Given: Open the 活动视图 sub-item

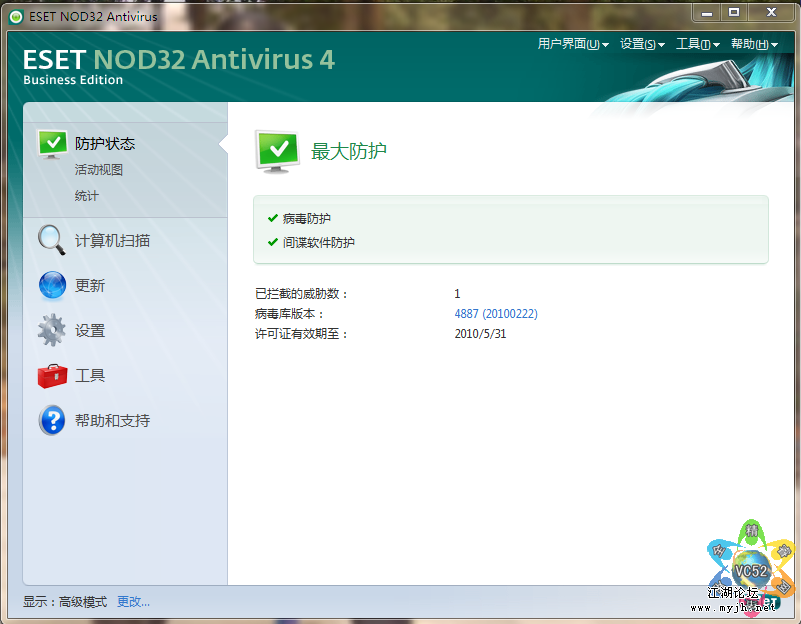Looking at the screenshot, I should click(99, 170).
